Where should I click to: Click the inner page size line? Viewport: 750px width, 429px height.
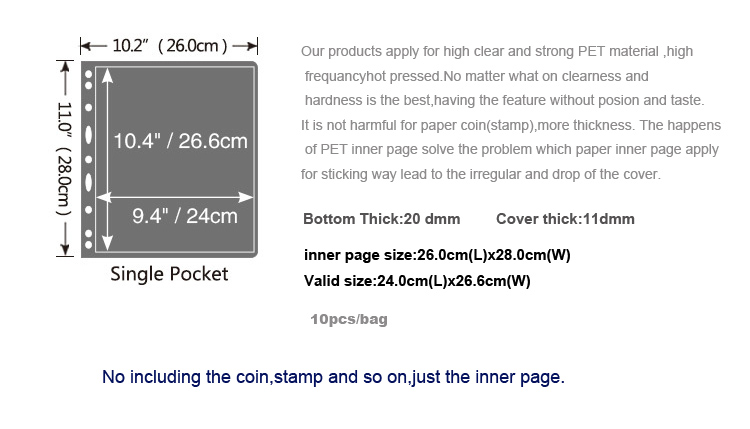[x=437, y=255]
